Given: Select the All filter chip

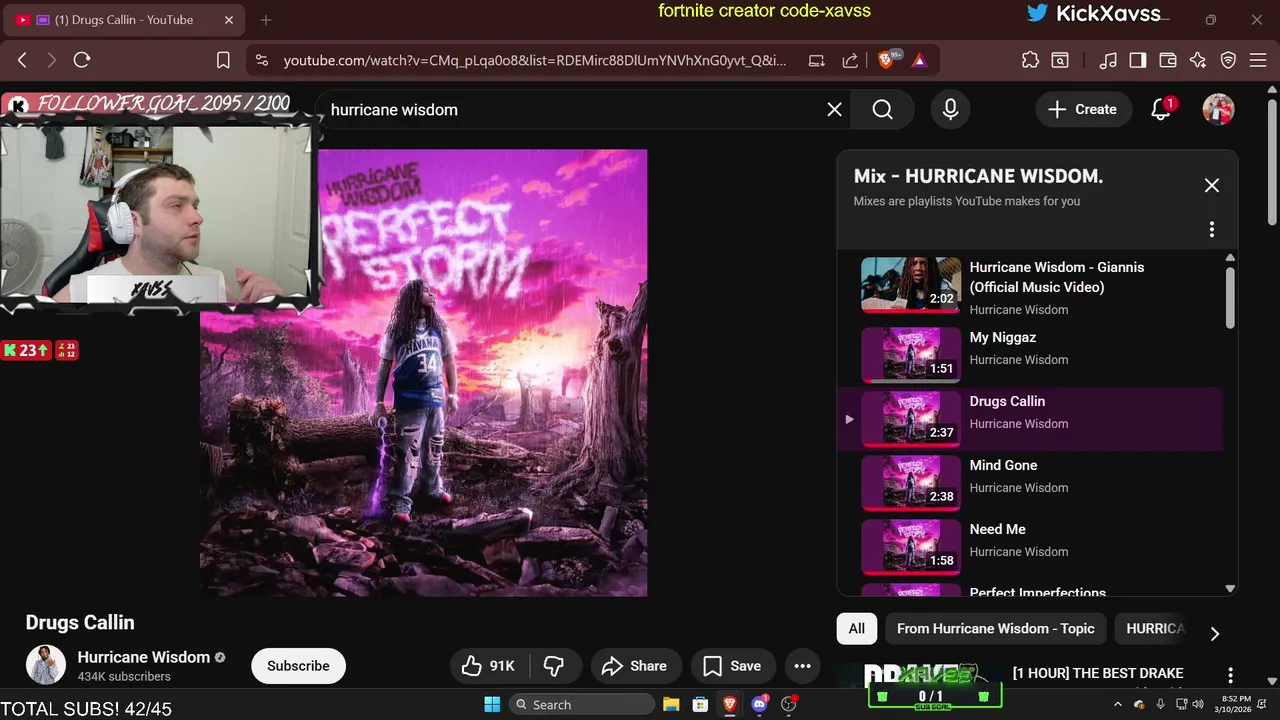Looking at the screenshot, I should click(857, 629).
